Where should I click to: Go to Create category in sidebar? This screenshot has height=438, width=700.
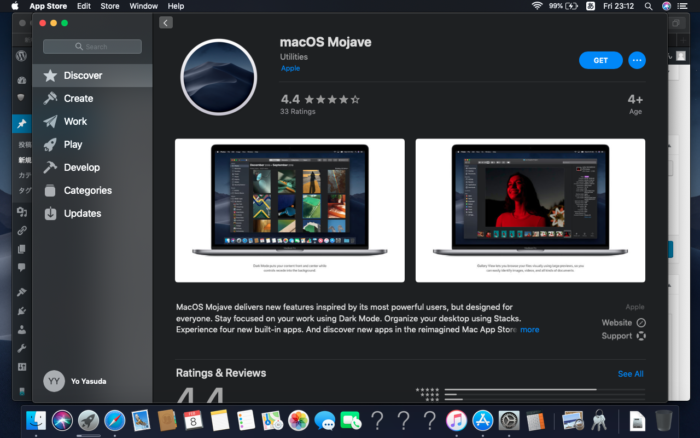tap(78, 99)
